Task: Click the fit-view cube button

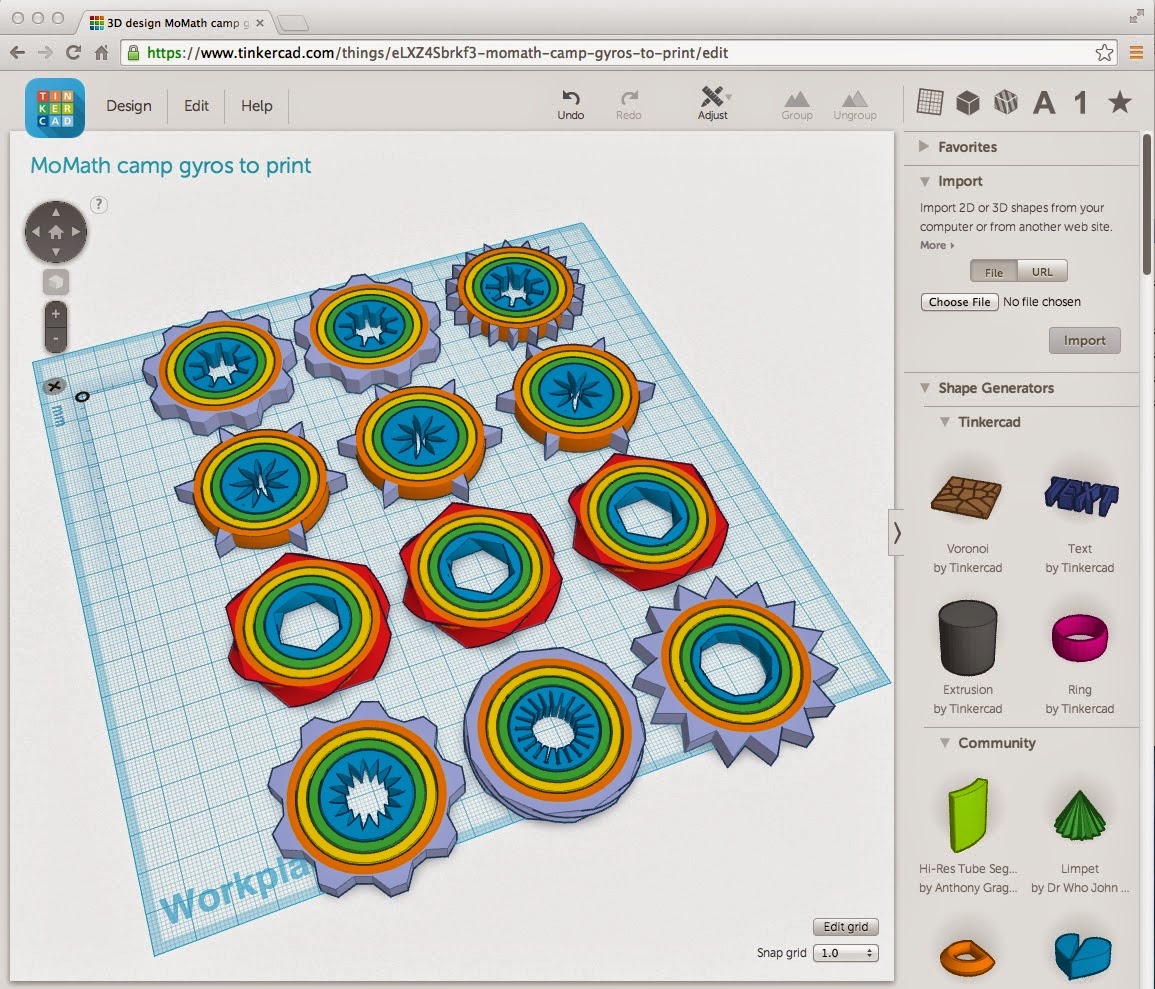Action: [x=56, y=281]
